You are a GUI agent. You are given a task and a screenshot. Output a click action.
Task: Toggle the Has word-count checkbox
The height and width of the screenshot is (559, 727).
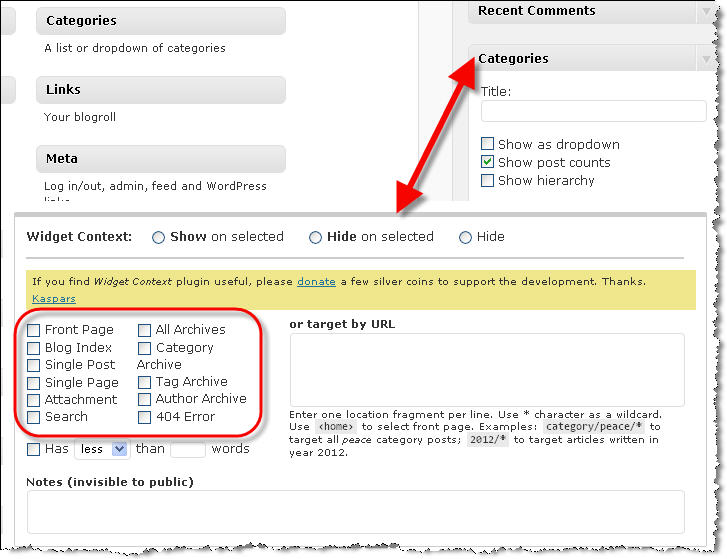tap(33, 449)
